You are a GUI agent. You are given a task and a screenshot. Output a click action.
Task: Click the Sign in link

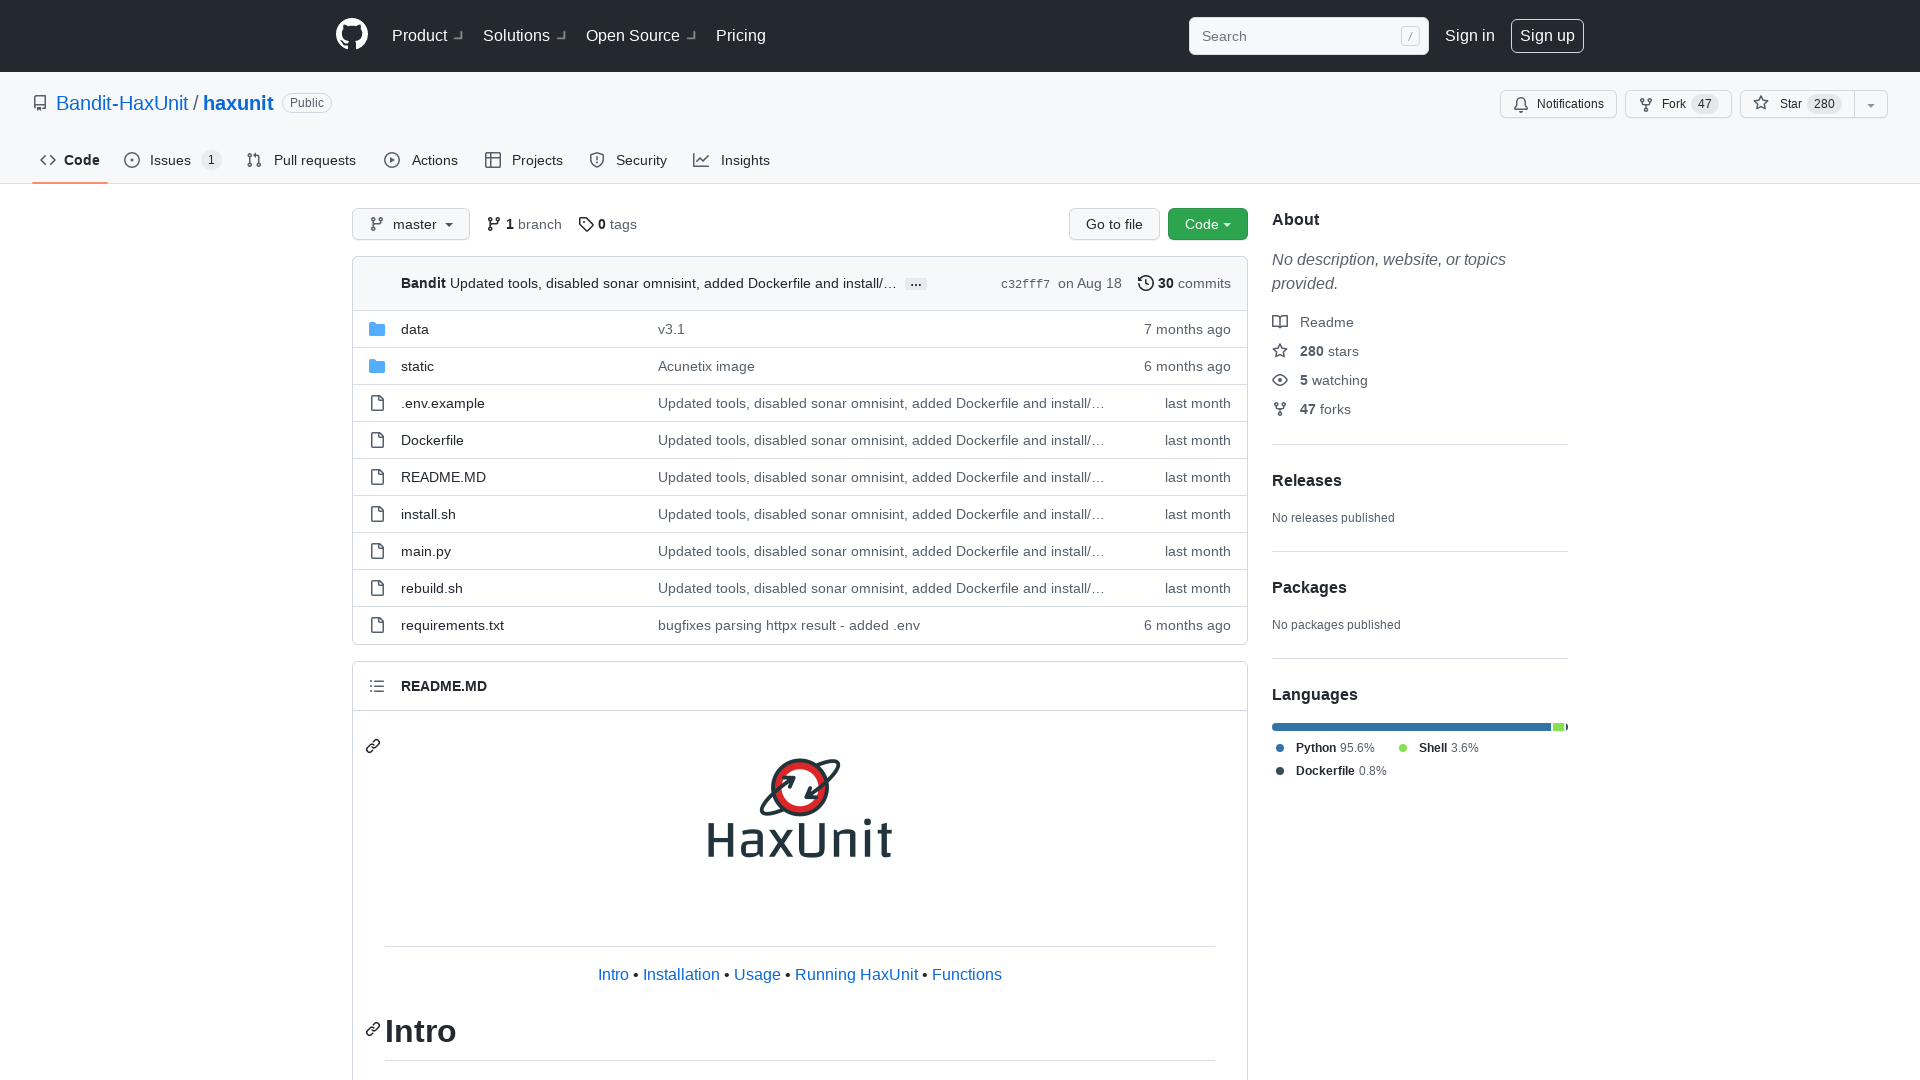pos(1470,35)
